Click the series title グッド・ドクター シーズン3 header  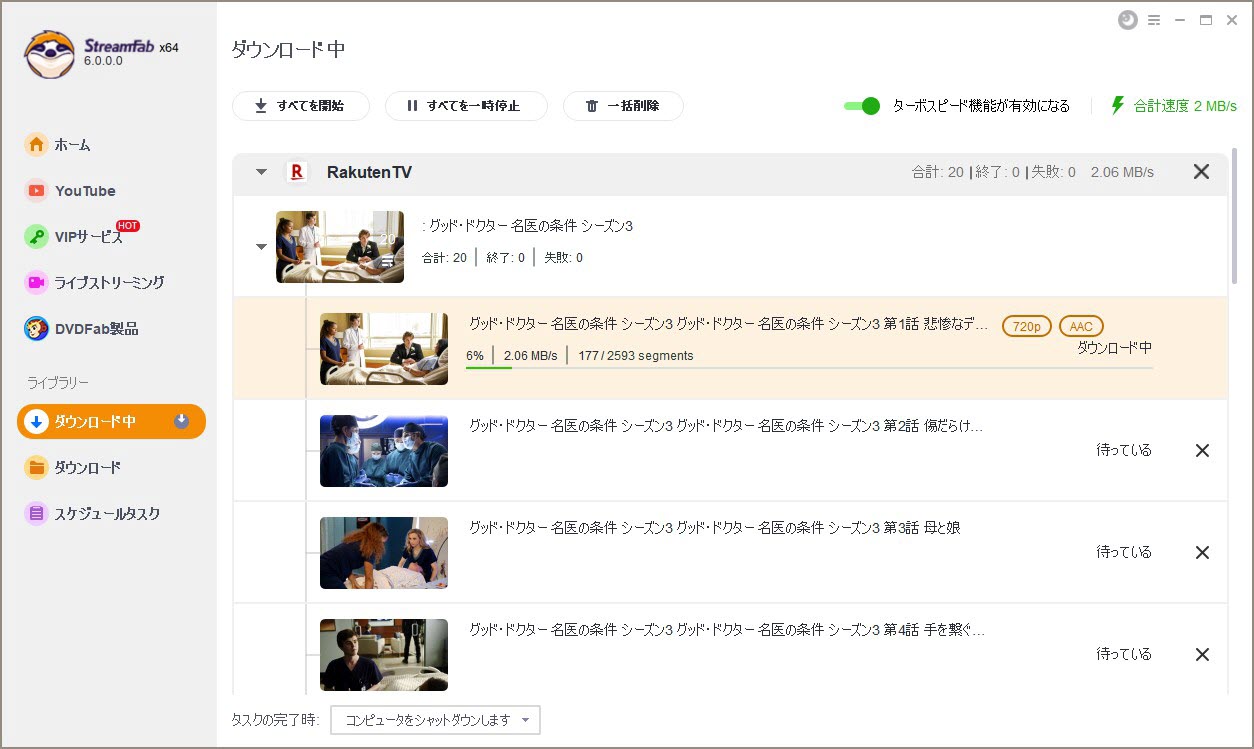point(530,226)
